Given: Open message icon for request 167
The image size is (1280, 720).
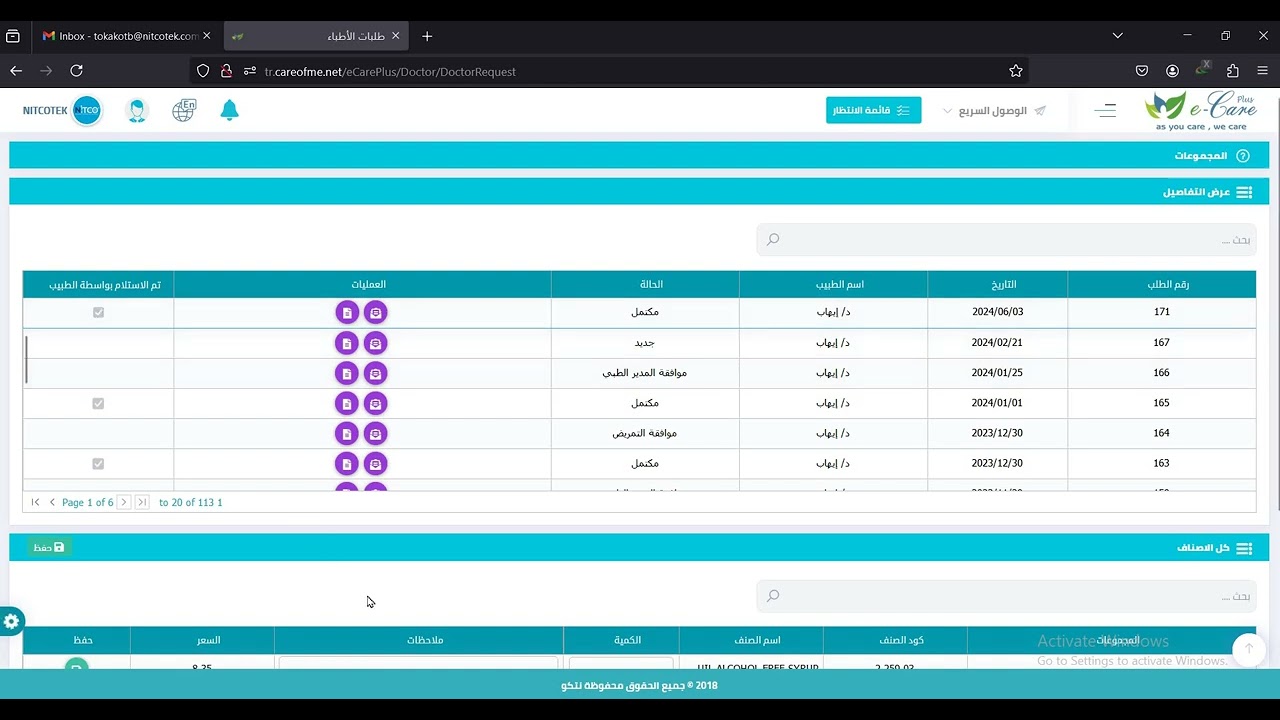Looking at the screenshot, I should [x=375, y=343].
